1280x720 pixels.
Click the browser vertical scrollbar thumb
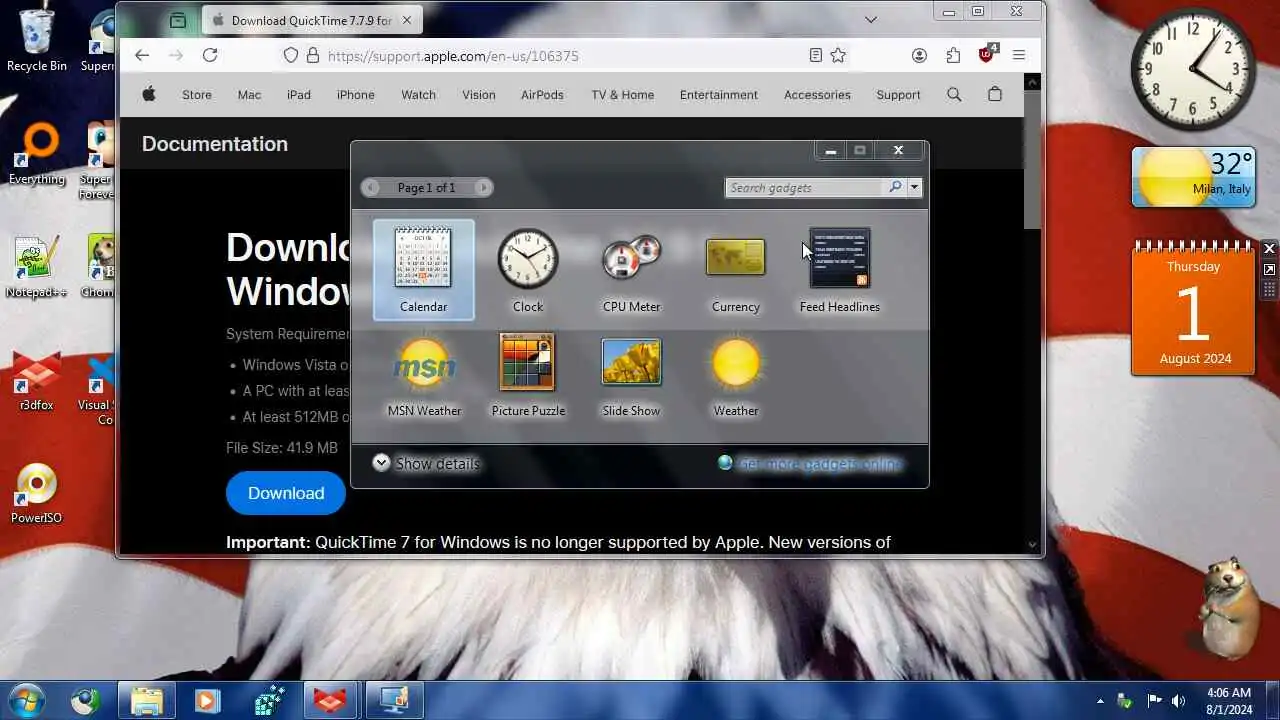[x=1032, y=160]
